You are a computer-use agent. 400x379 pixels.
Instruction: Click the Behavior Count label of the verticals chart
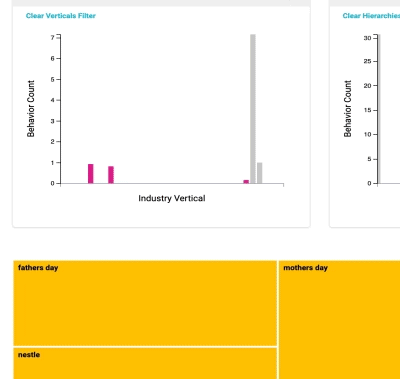click(x=31, y=109)
